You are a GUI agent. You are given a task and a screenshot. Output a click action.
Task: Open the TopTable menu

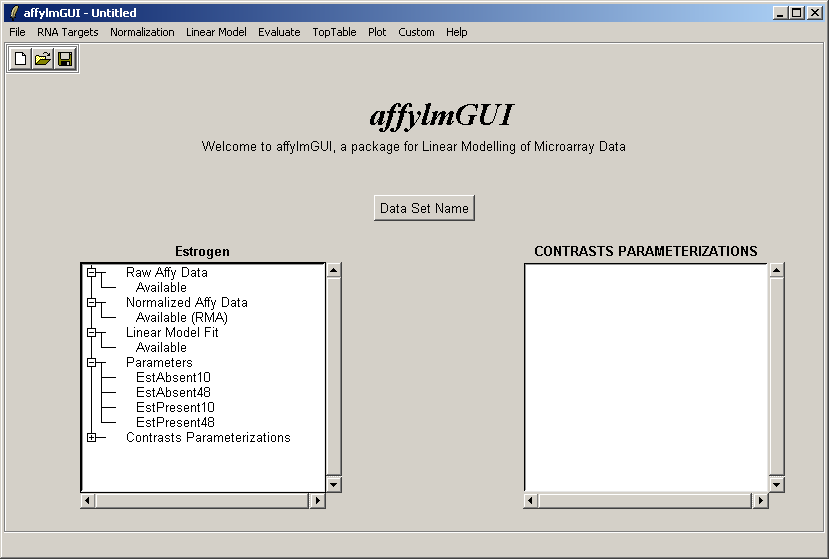pos(334,32)
